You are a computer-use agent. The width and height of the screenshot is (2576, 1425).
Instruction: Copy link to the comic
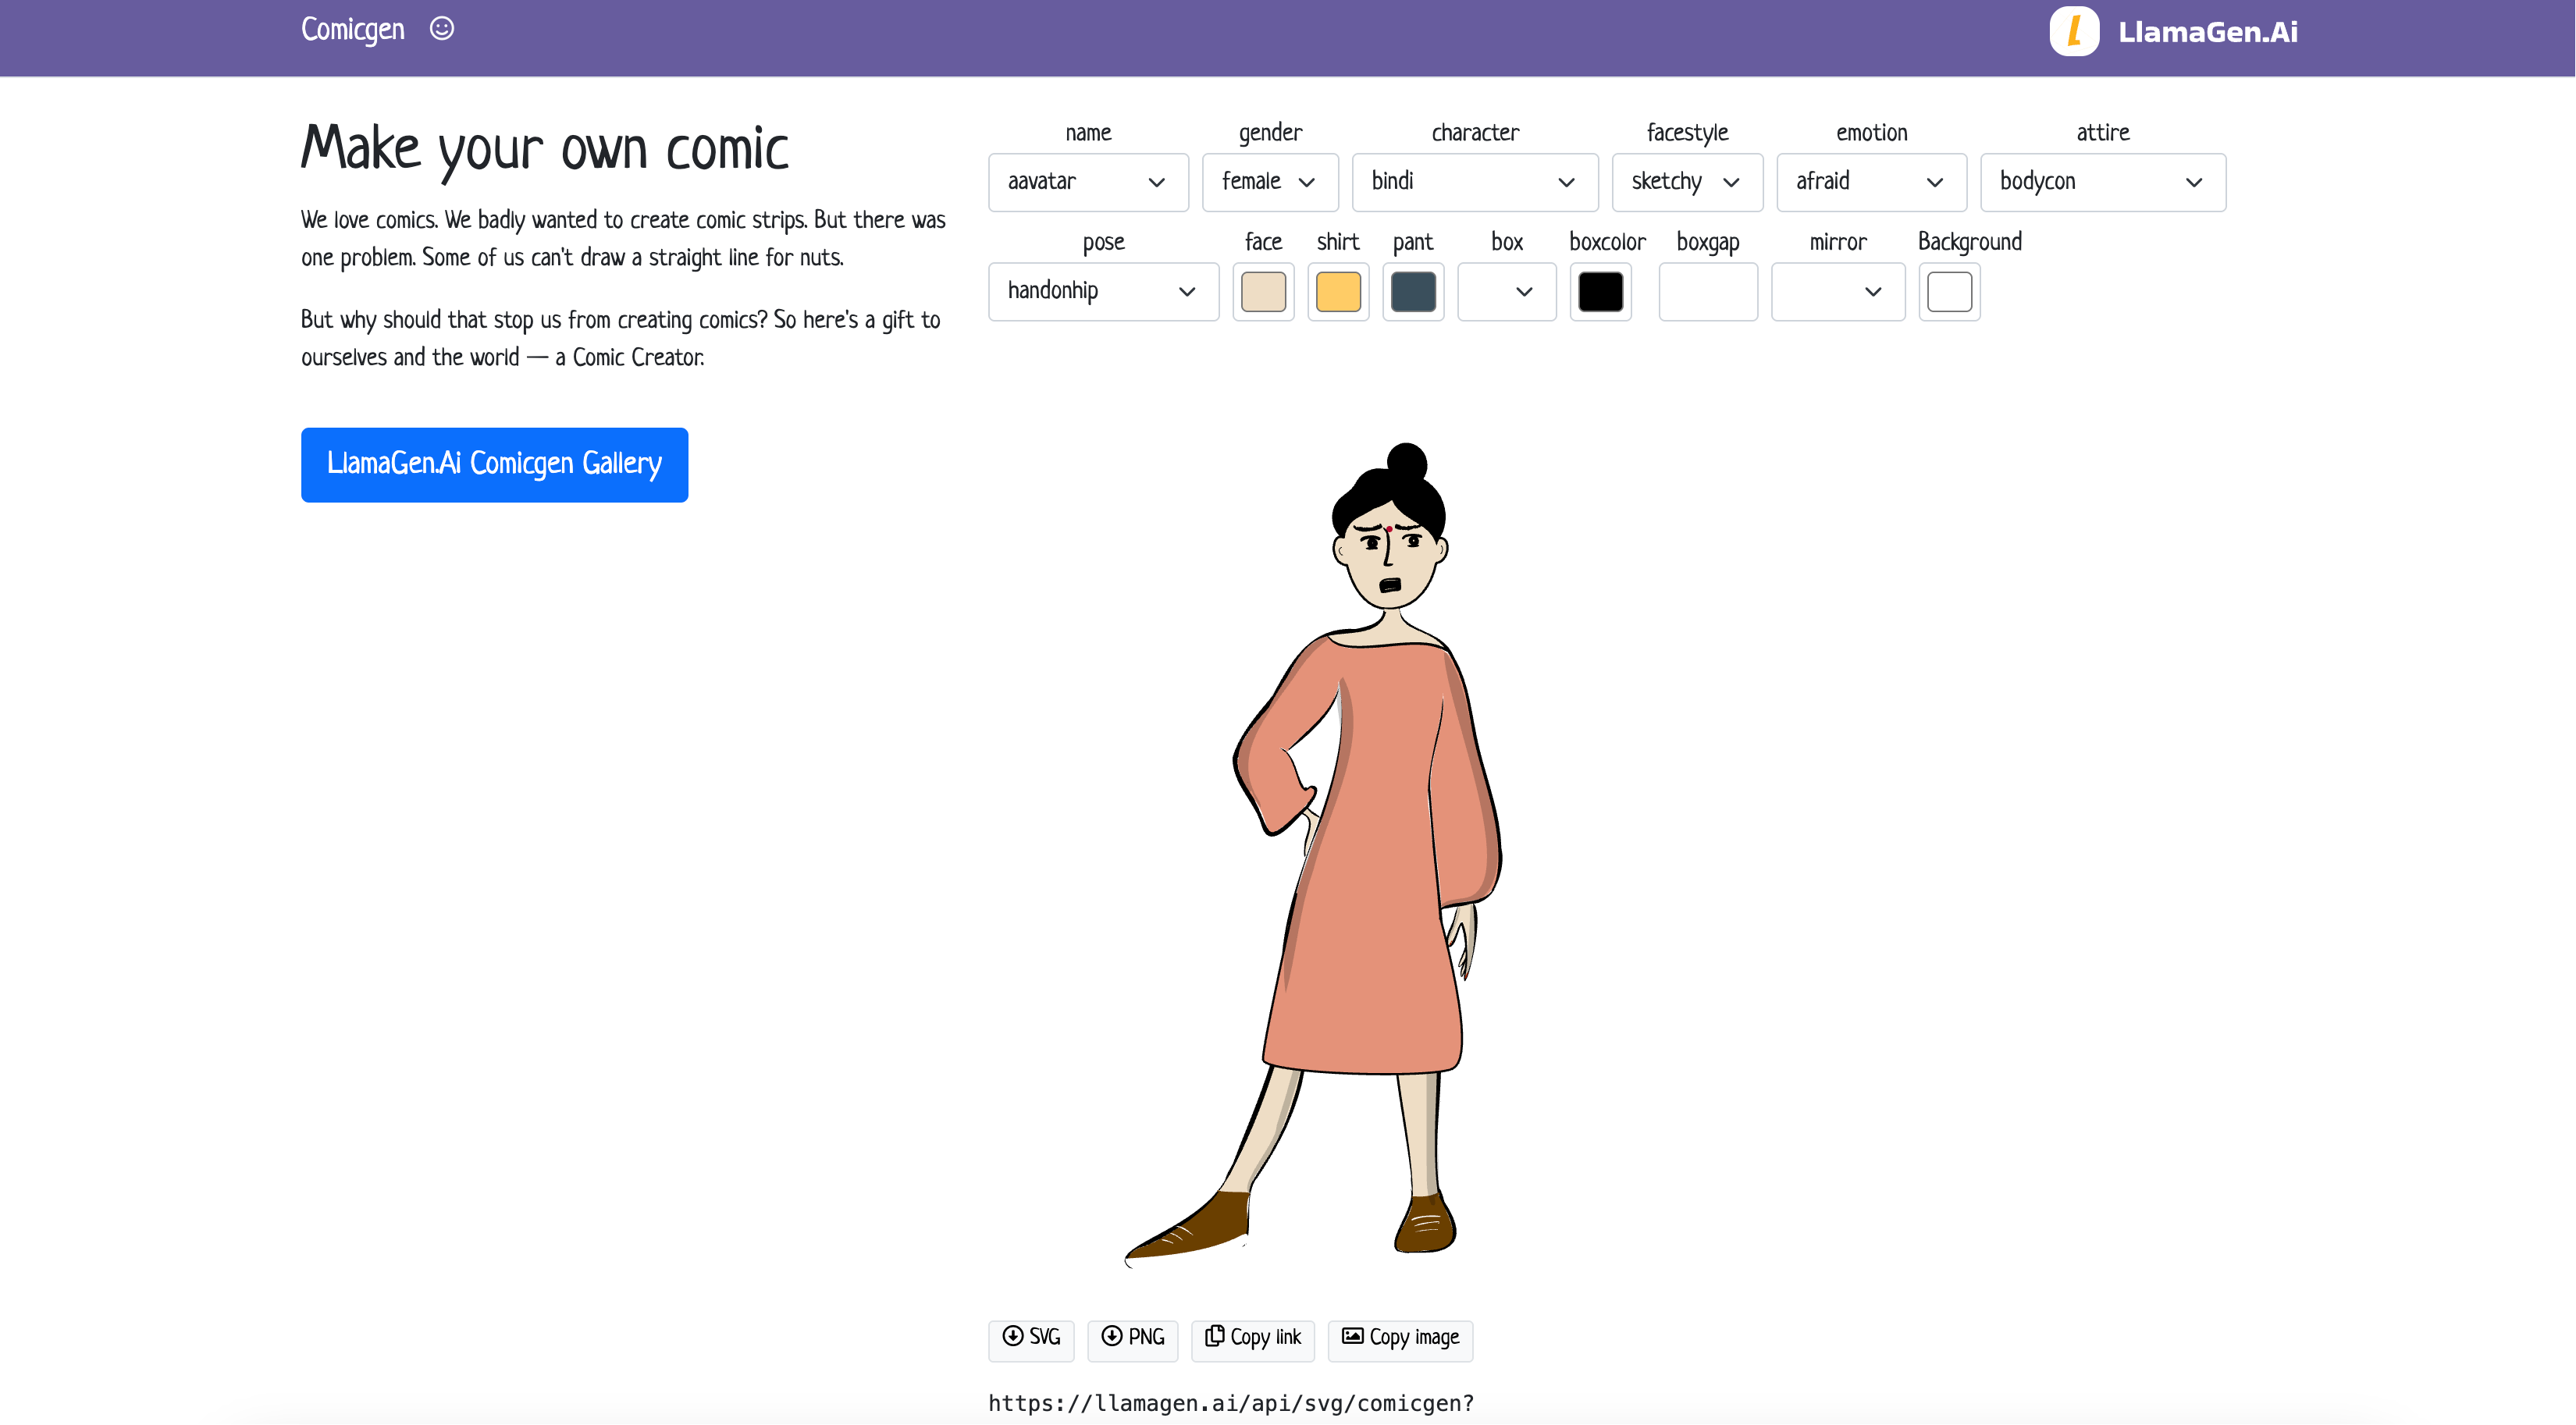[1252, 1338]
